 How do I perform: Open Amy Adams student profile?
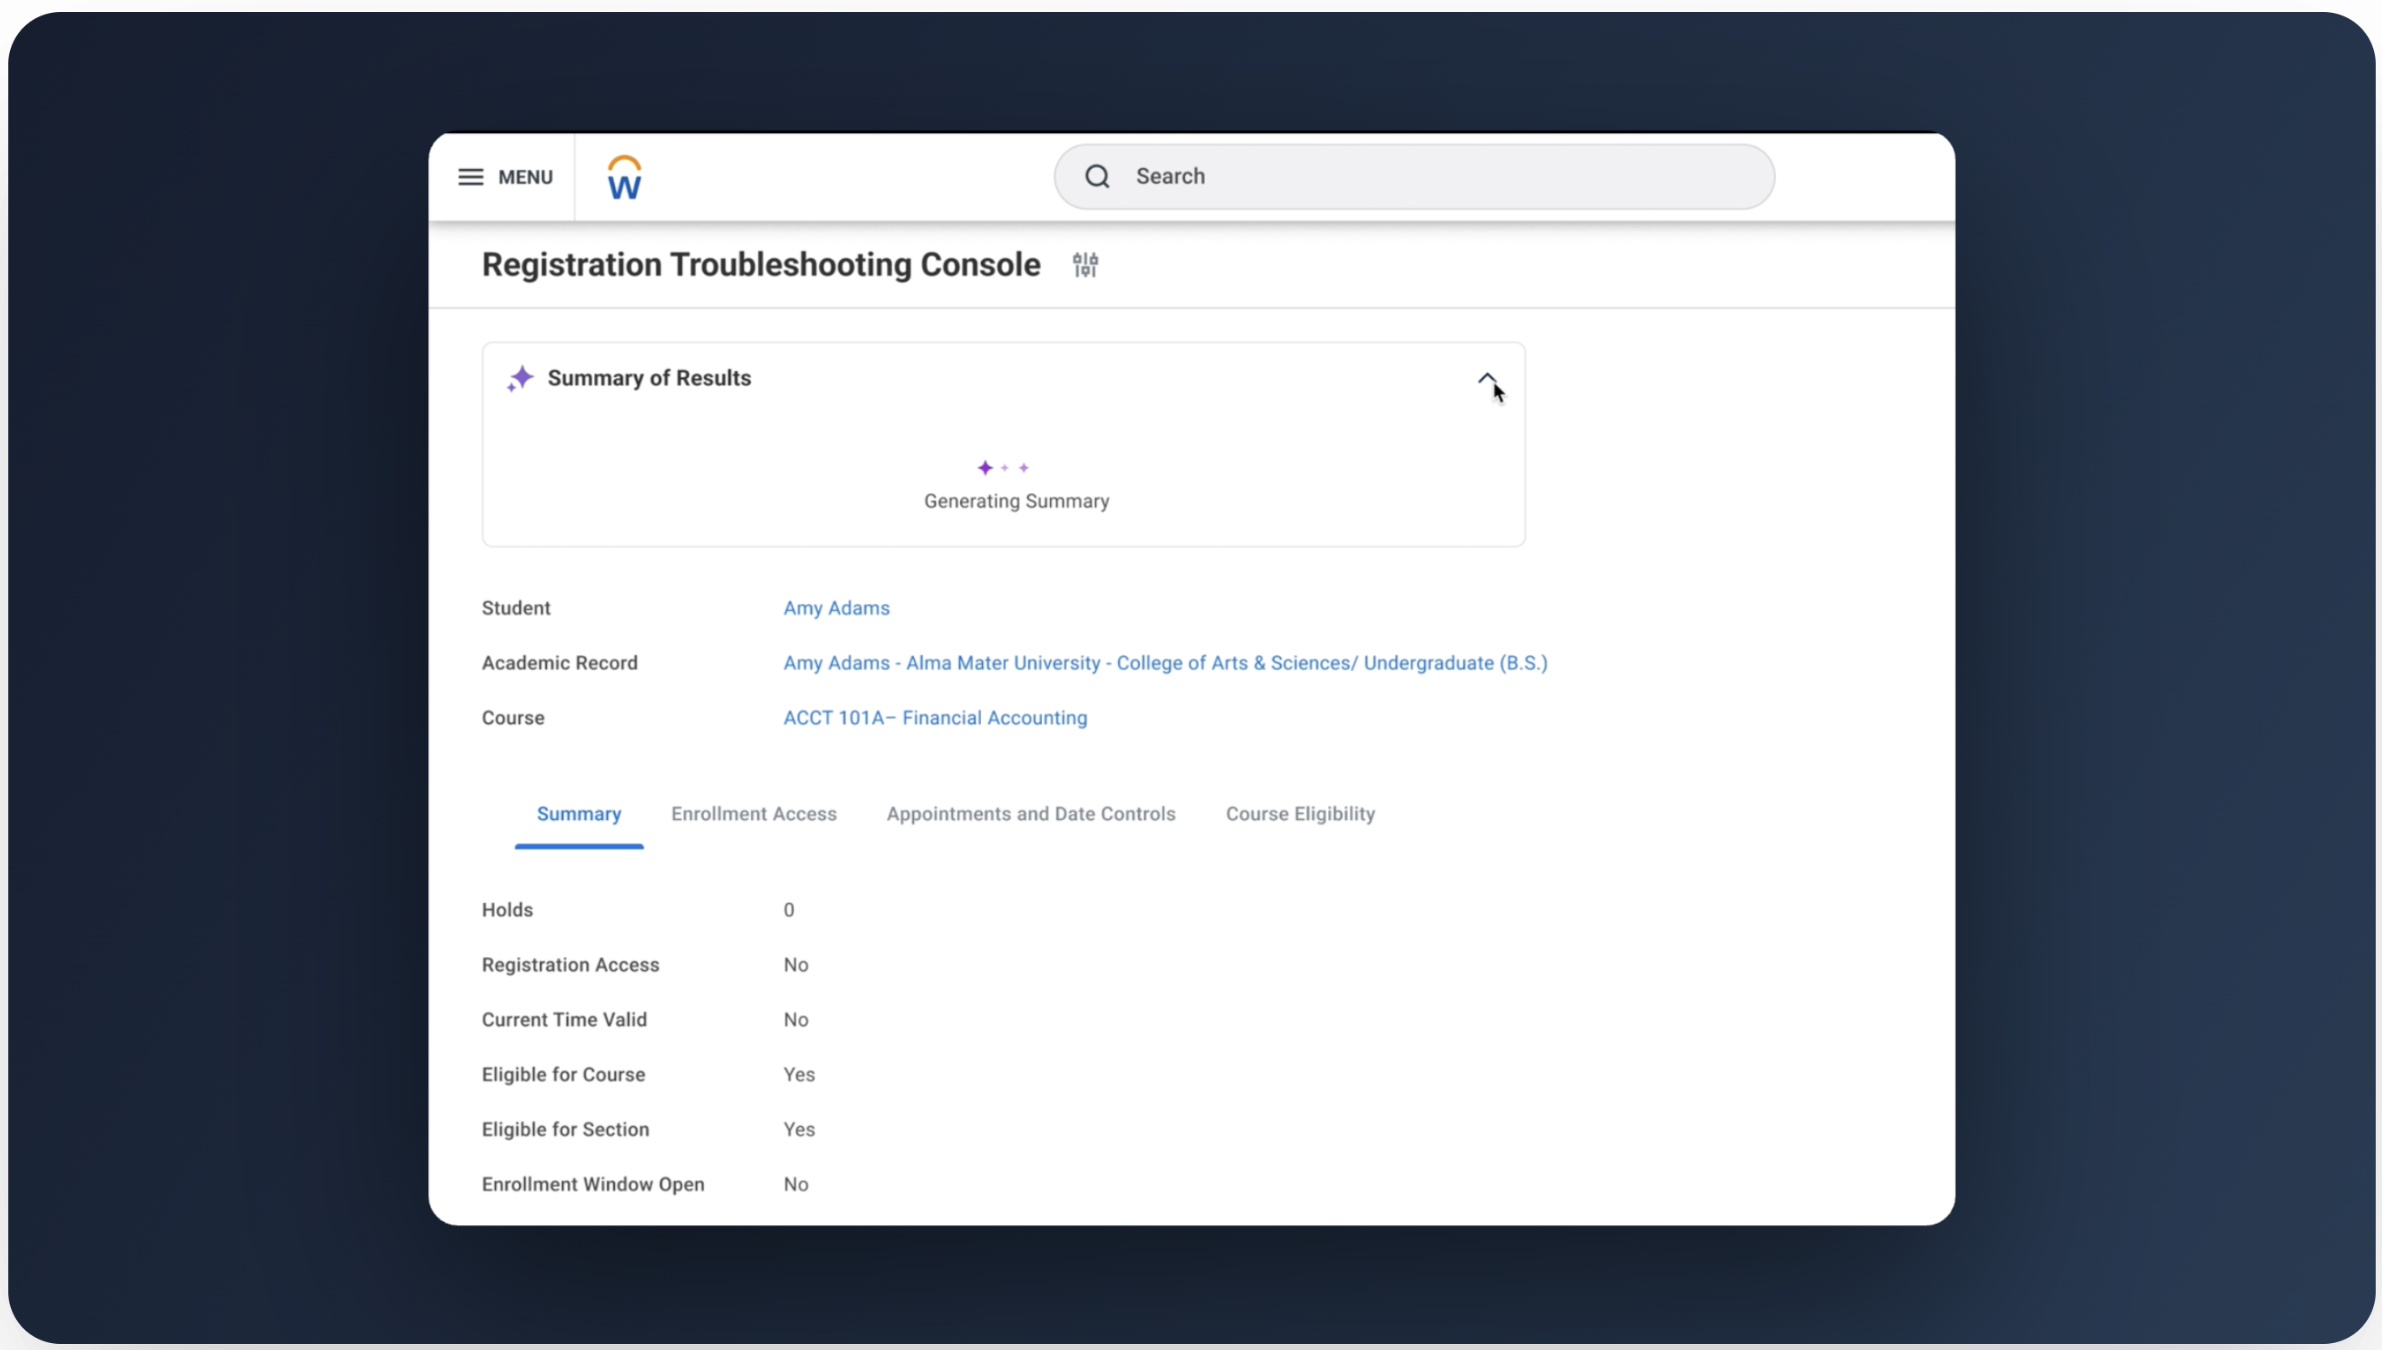coord(836,608)
